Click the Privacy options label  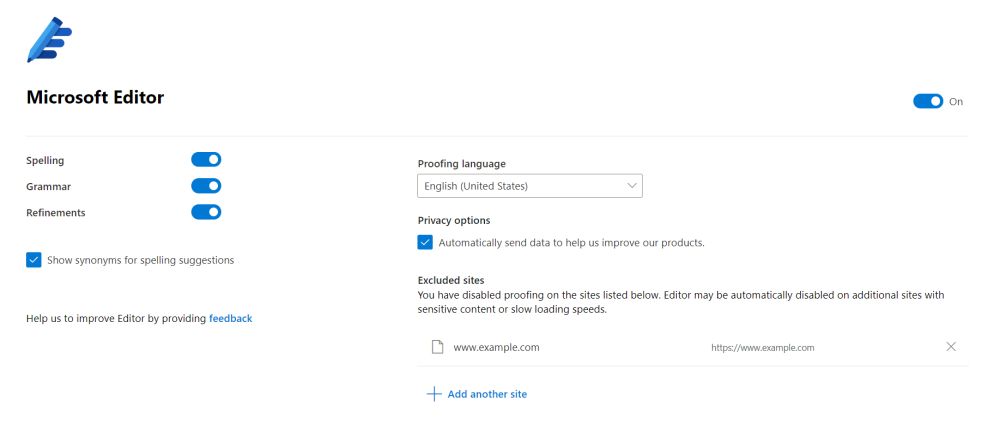pyautogui.click(x=454, y=220)
